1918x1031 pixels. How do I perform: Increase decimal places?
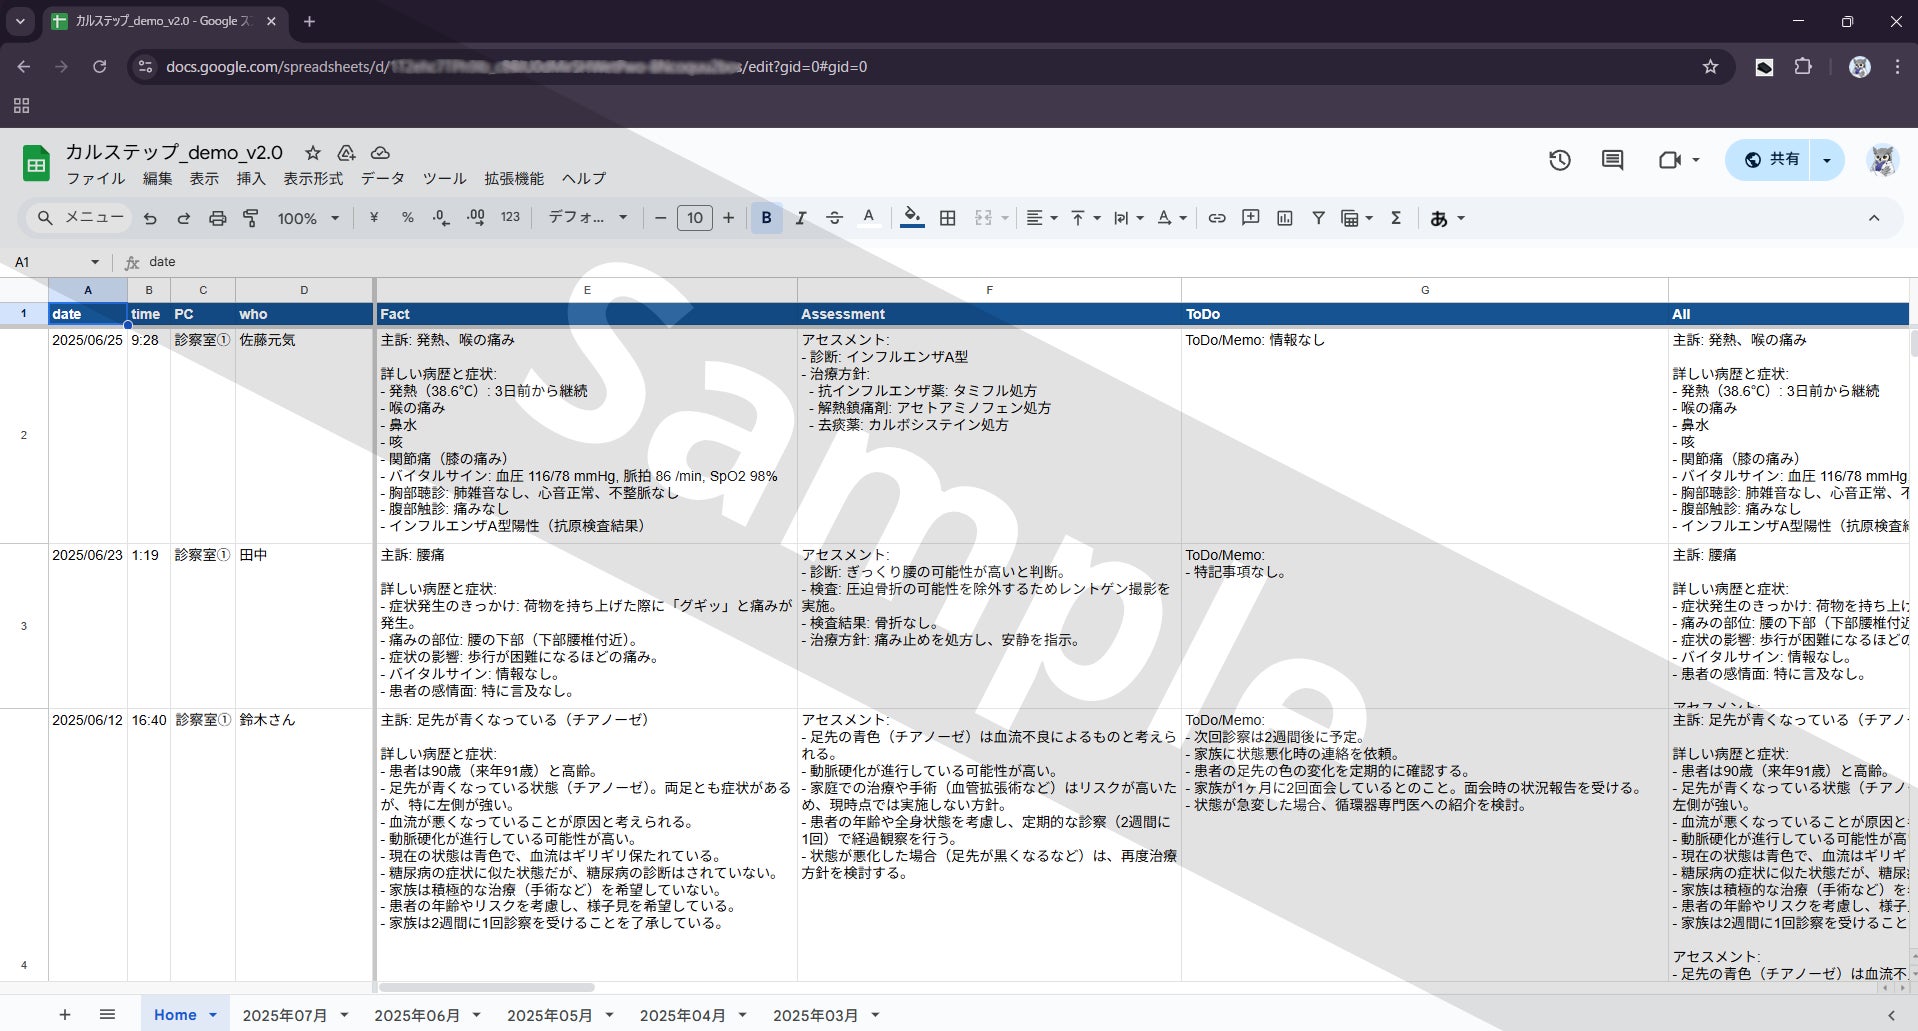tap(476, 218)
